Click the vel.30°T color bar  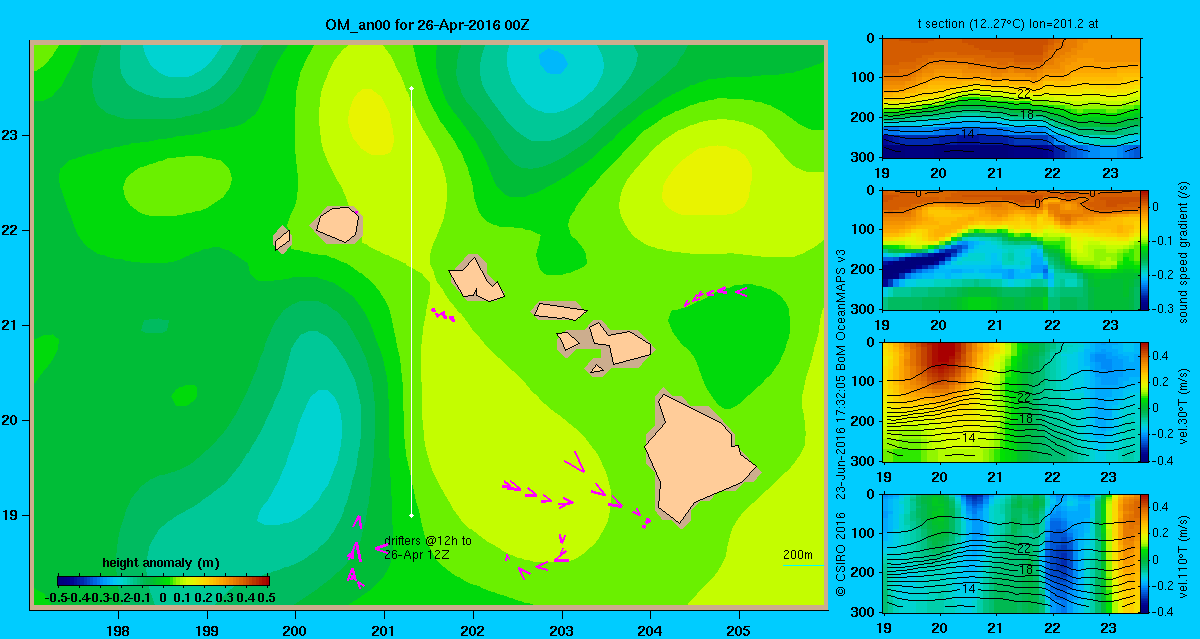(1146, 401)
